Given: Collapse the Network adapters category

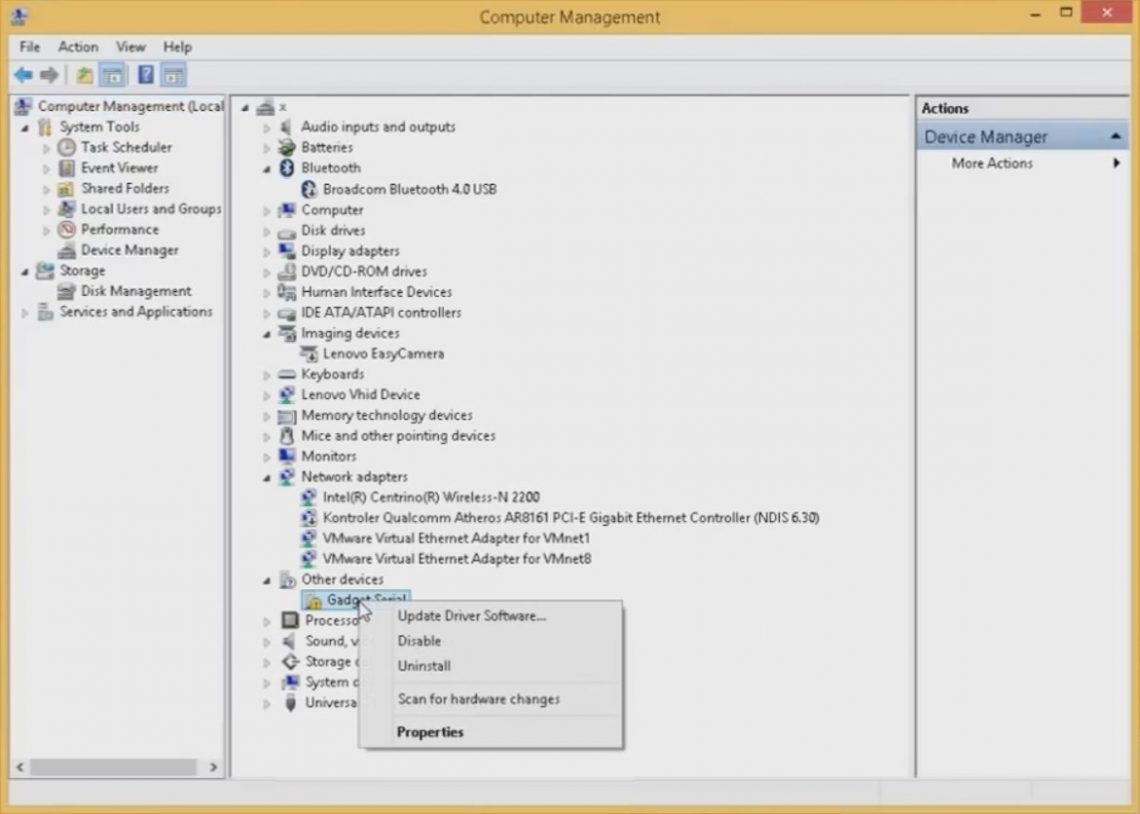Looking at the screenshot, I should [264, 476].
